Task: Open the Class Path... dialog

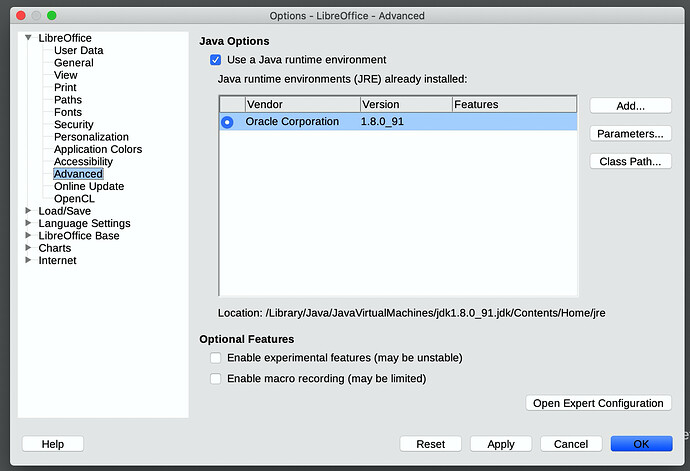Action: 630,161
